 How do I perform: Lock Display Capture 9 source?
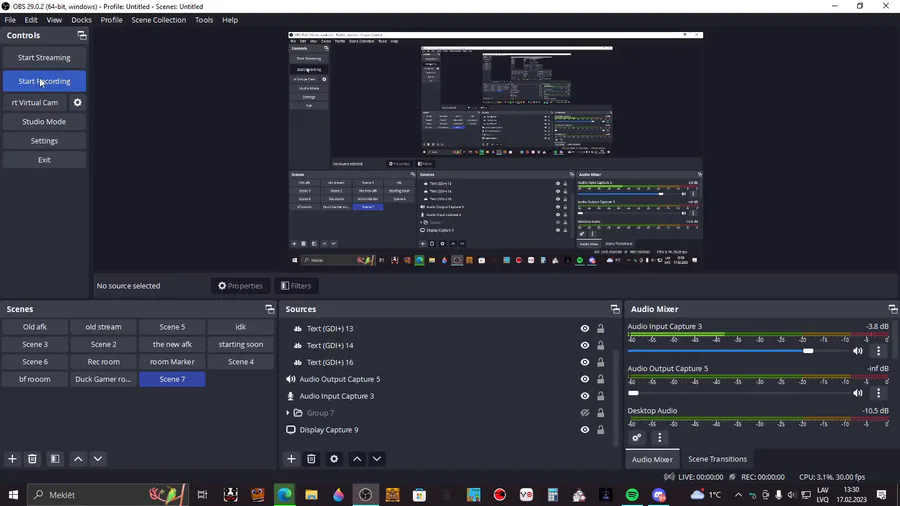pyautogui.click(x=600, y=430)
